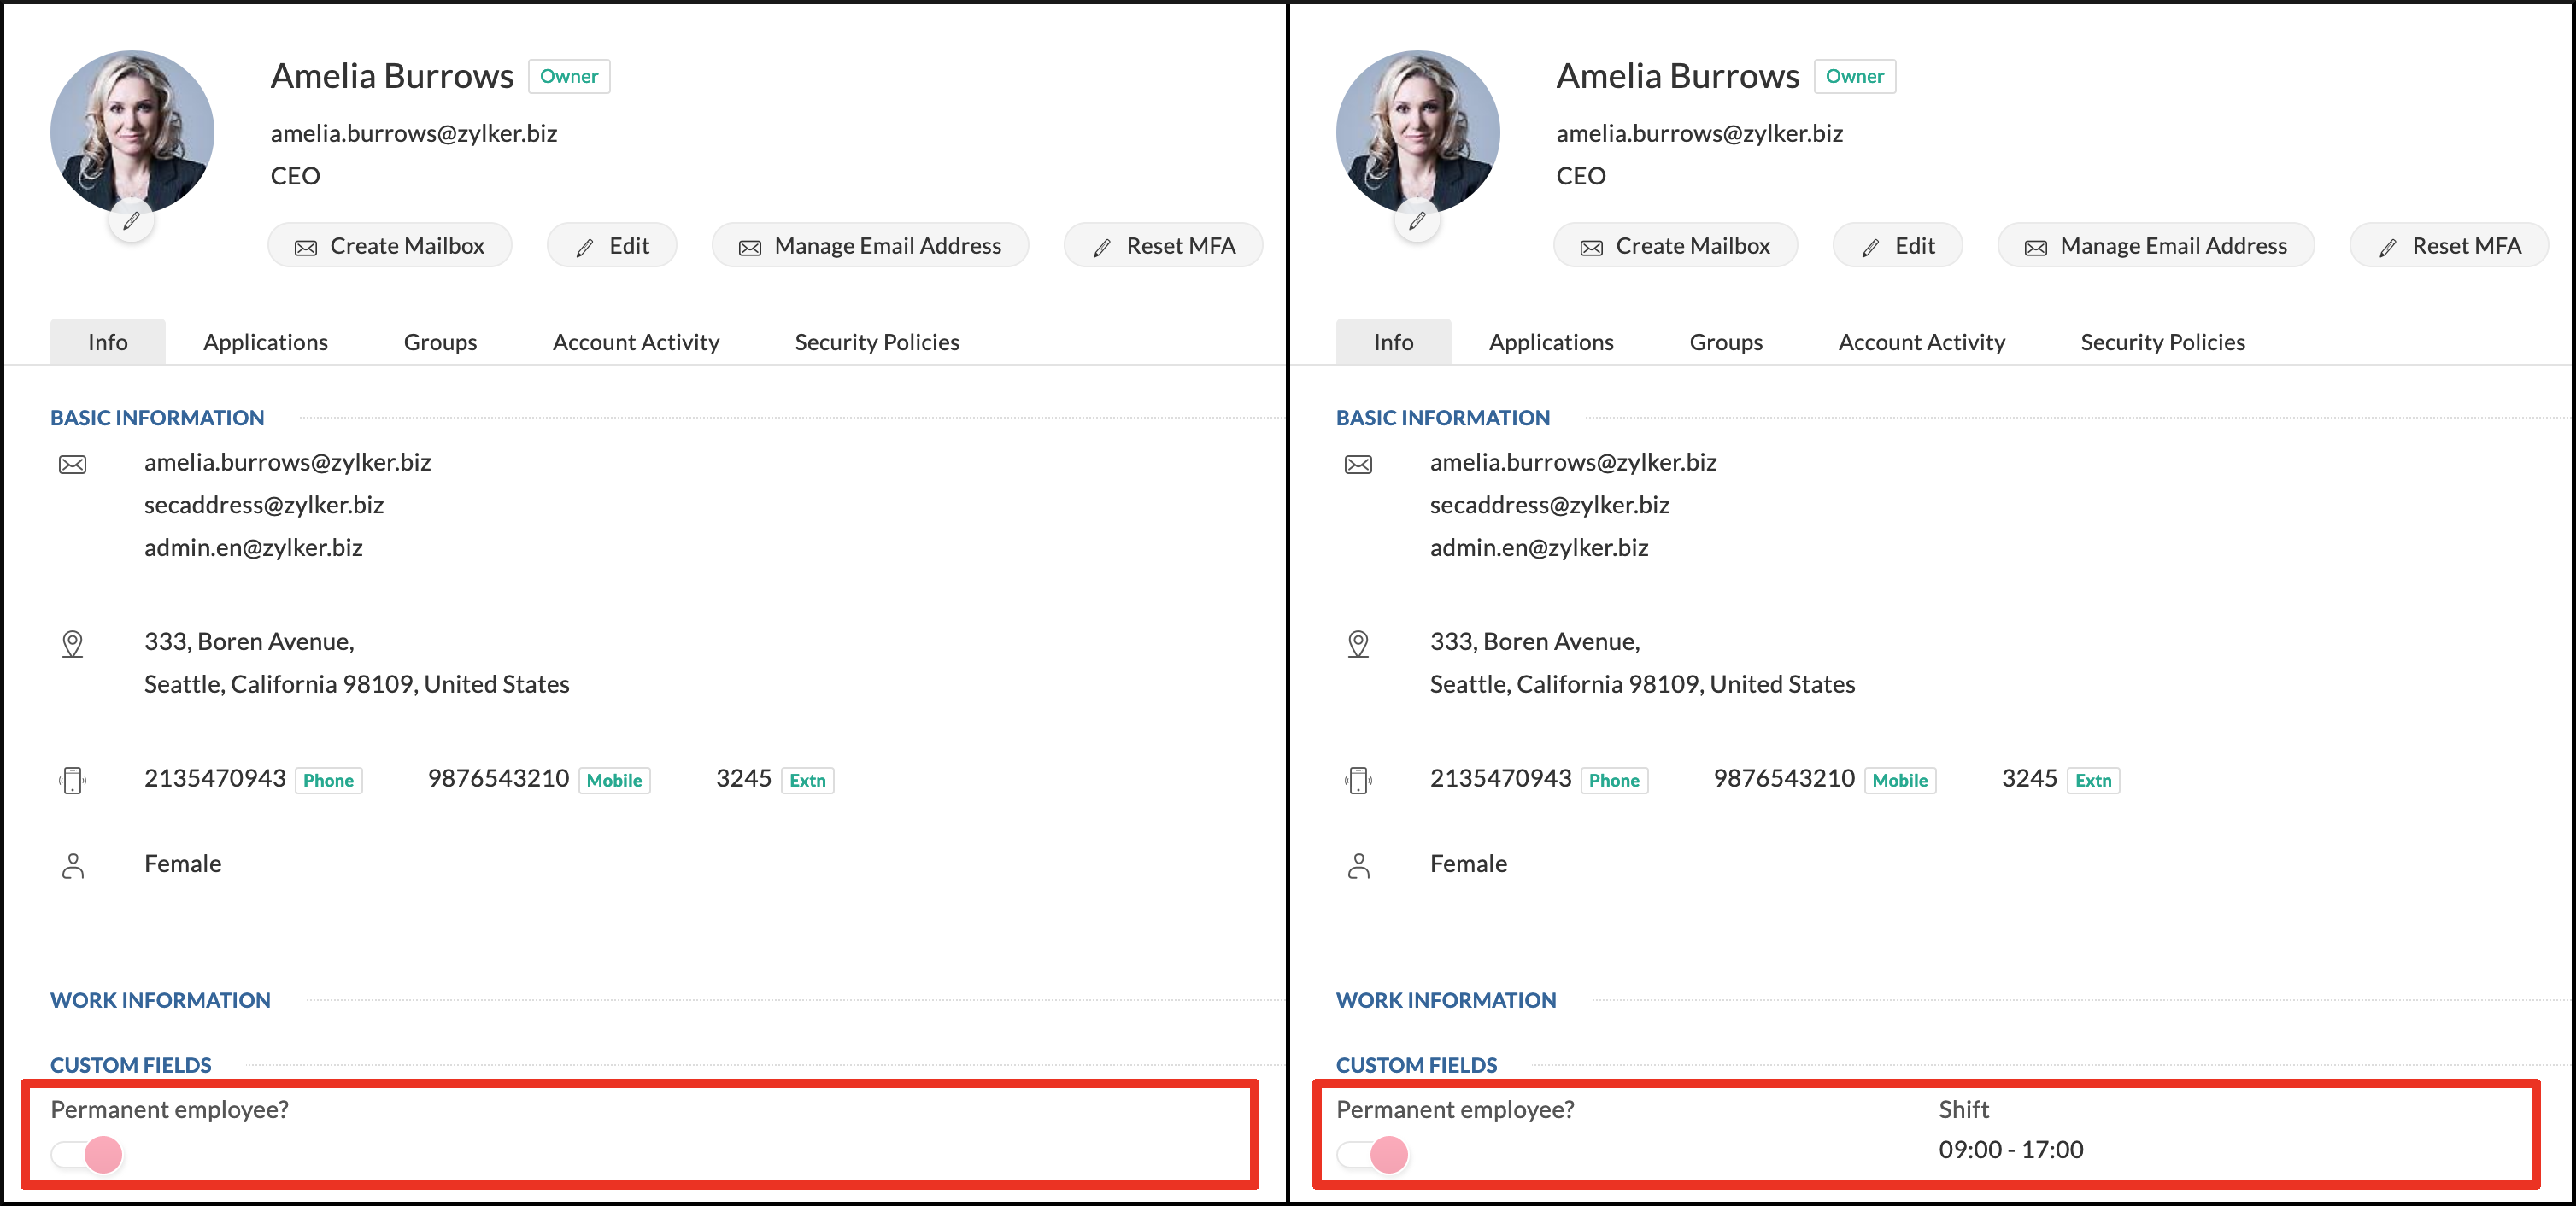Open Groups tab in right panel
The image size is (2576, 1206).
[x=1725, y=342]
